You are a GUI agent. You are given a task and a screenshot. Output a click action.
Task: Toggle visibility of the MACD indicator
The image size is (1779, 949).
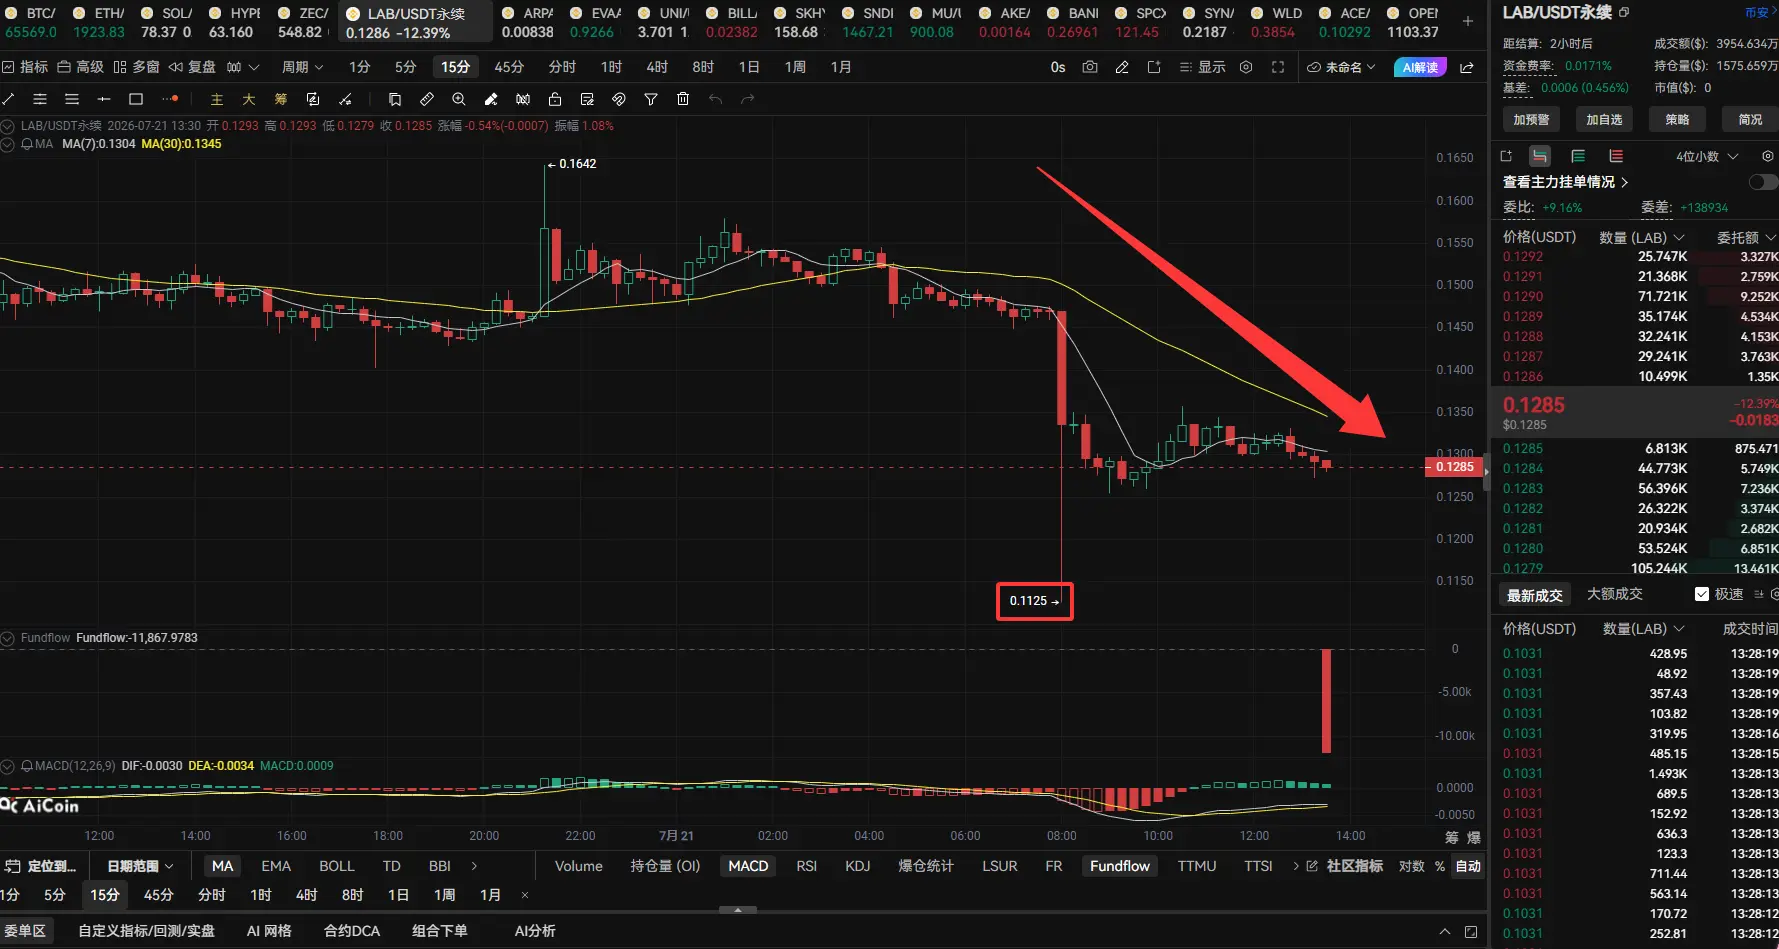pyautogui.click(x=8, y=766)
